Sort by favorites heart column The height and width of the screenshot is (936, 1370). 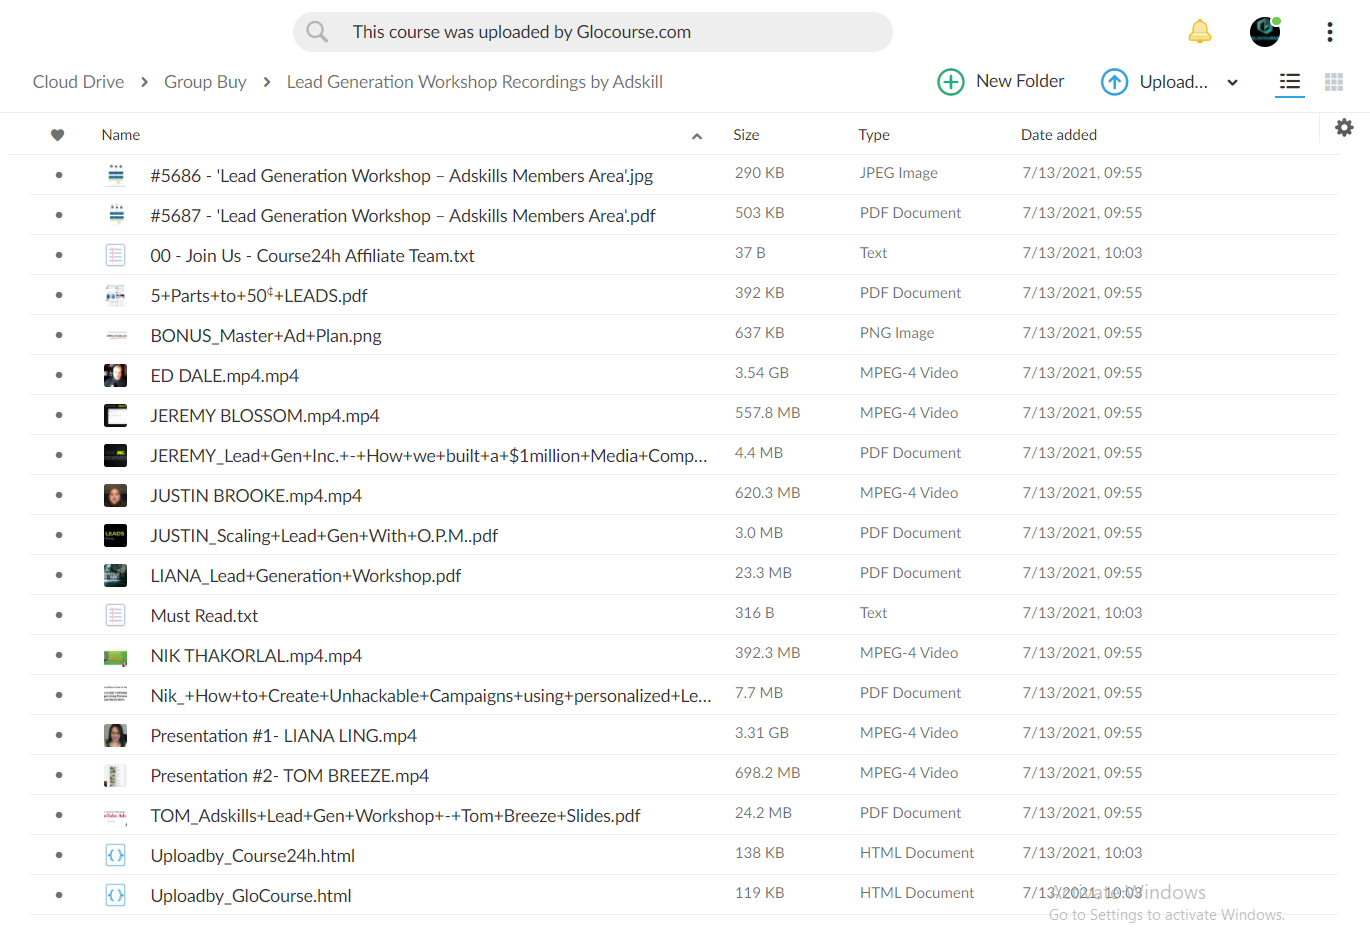(58, 135)
